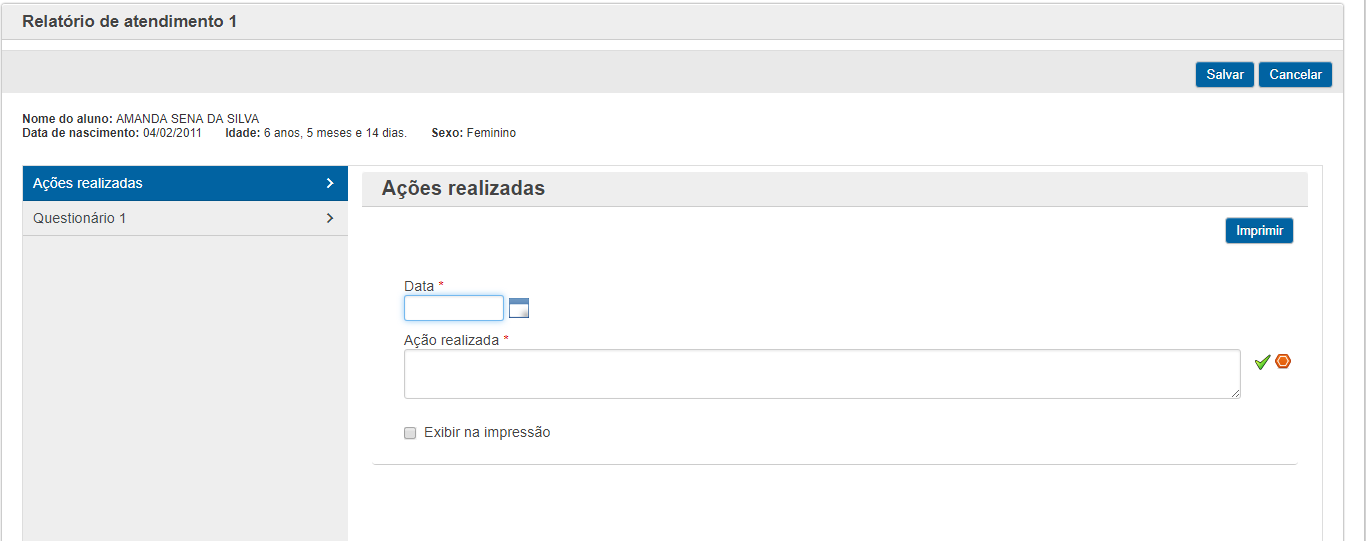The height and width of the screenshot is (541, 1366).
Task: Click the orange cancel icon beside the text area
Action: (x=1283, y=361)
